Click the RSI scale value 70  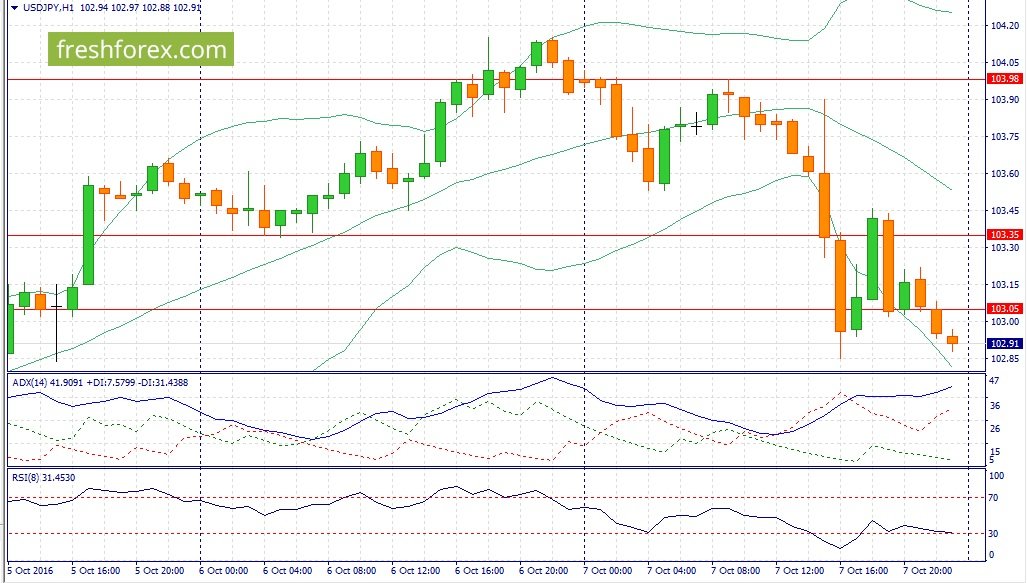pyautogui.click(x=994, y=498)
